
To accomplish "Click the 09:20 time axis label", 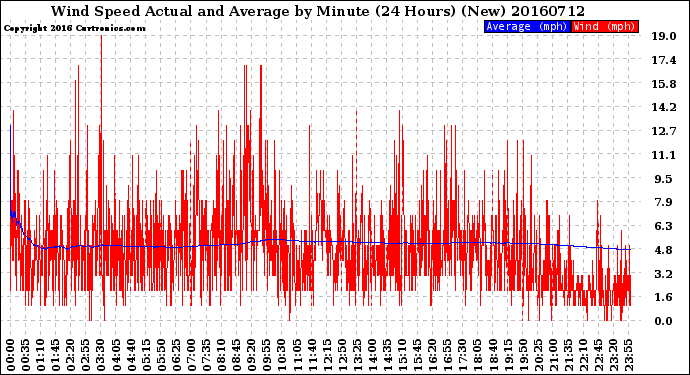I will click(x=251, y=355).
